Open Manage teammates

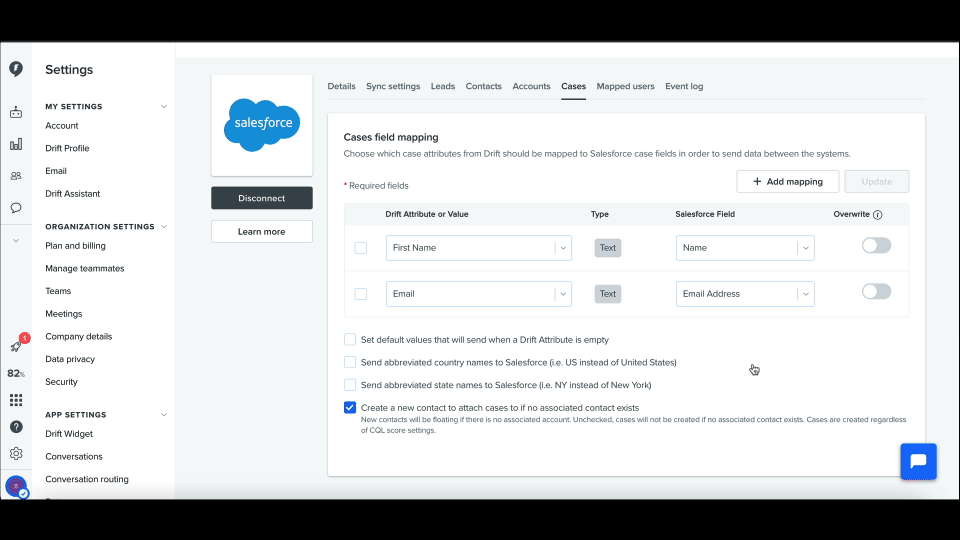point(84,268)
